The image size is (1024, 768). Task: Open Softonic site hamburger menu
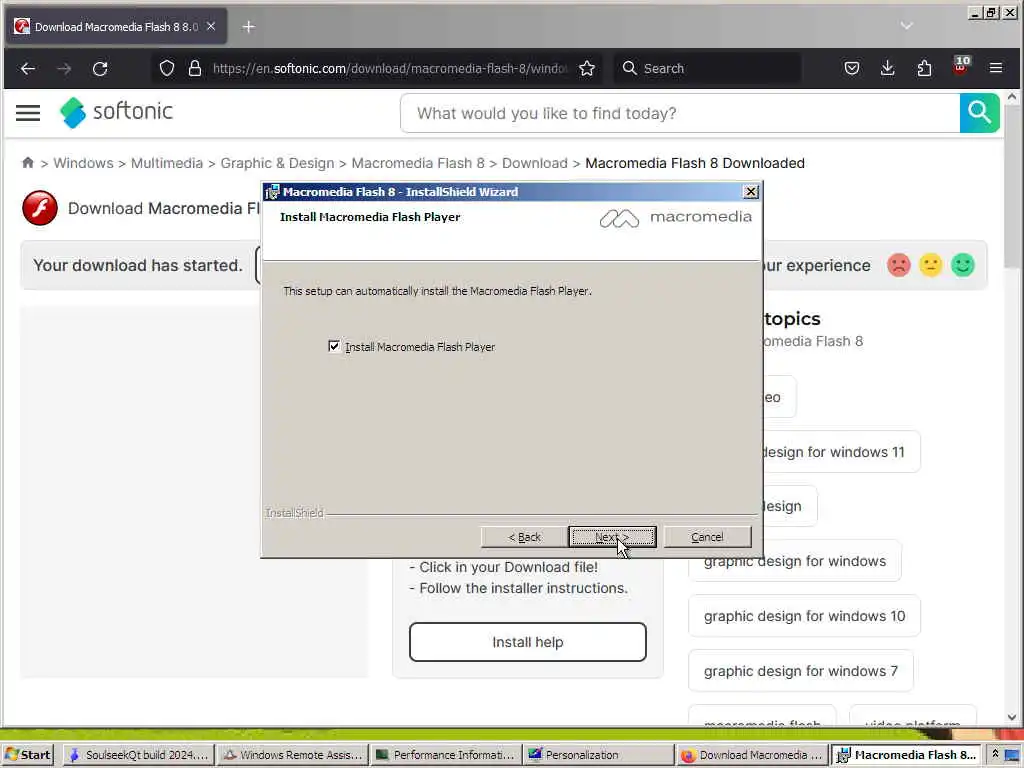tap(28, 113)
